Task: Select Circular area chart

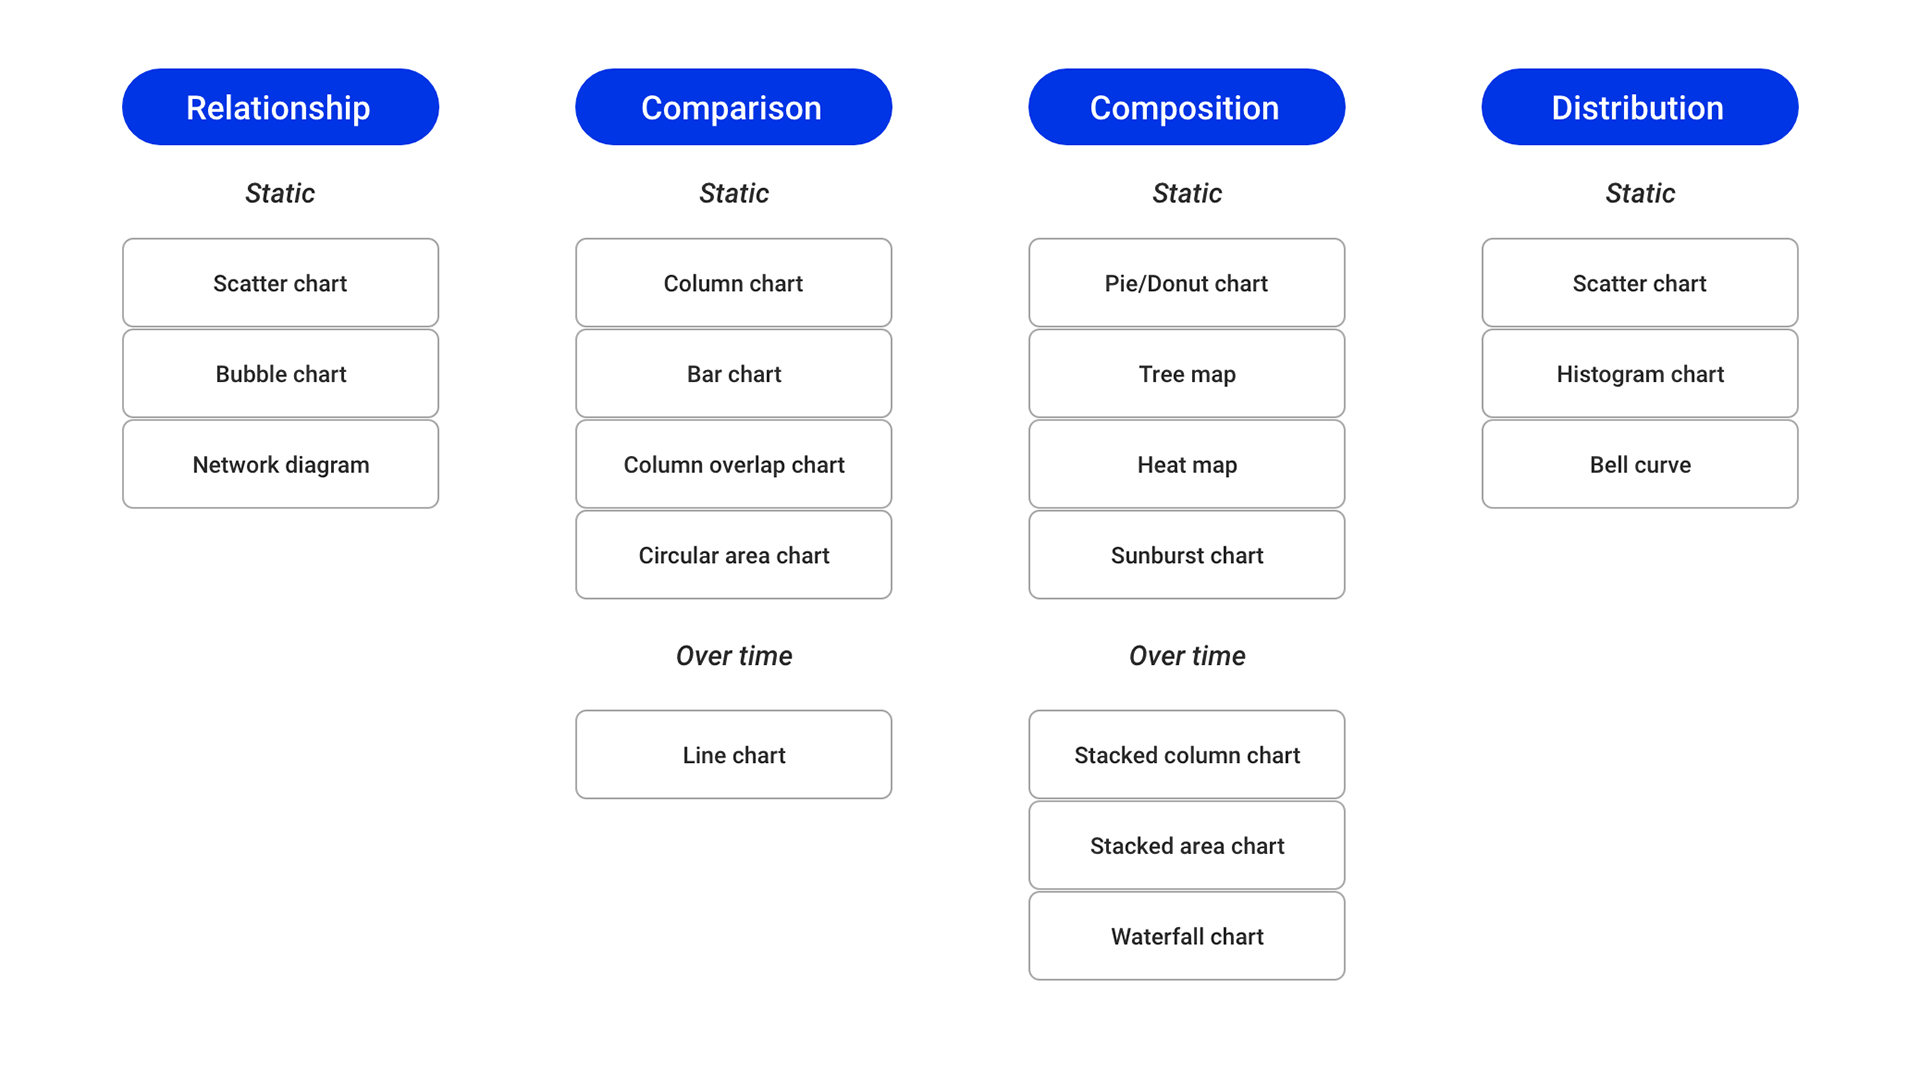Action: point(733,555)
